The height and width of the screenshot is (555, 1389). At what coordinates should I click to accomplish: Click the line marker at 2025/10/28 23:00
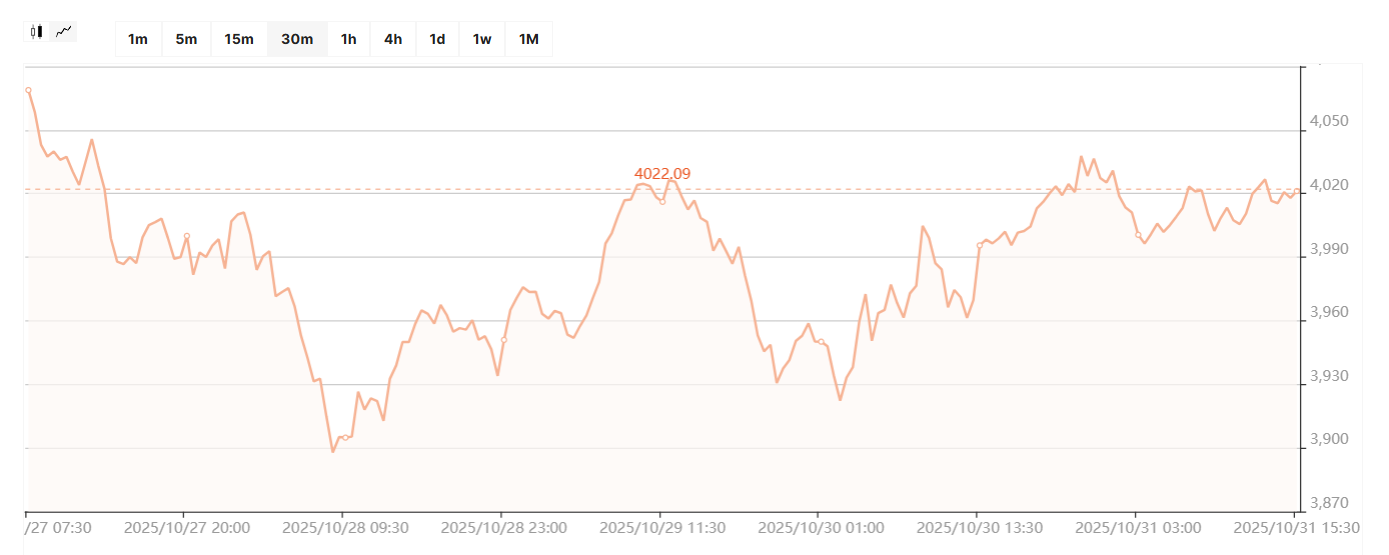504,340
